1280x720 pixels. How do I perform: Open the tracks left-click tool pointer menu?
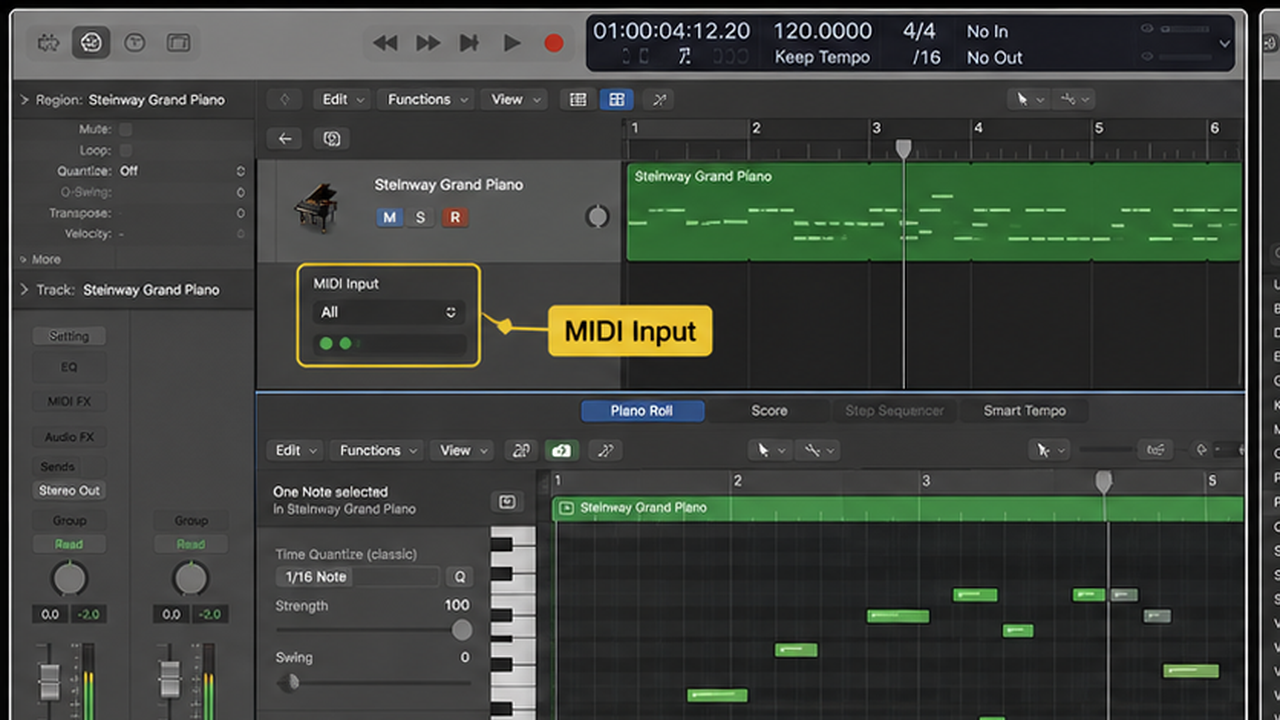(1030, 99)
